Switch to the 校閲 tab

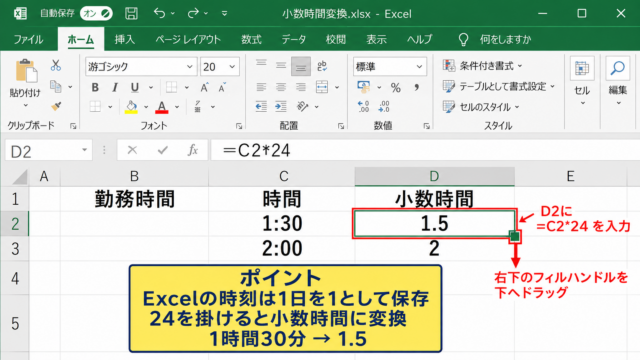coord(336,40)
